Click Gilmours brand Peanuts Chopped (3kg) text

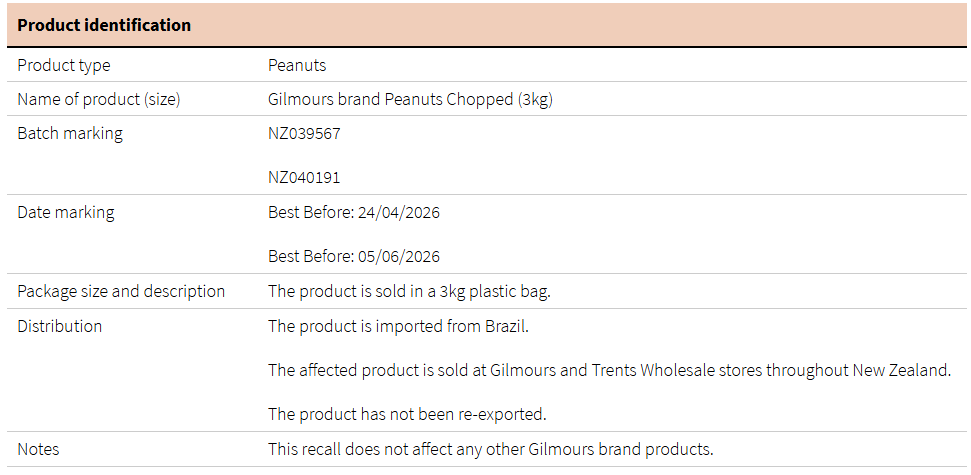coord(410,99)
